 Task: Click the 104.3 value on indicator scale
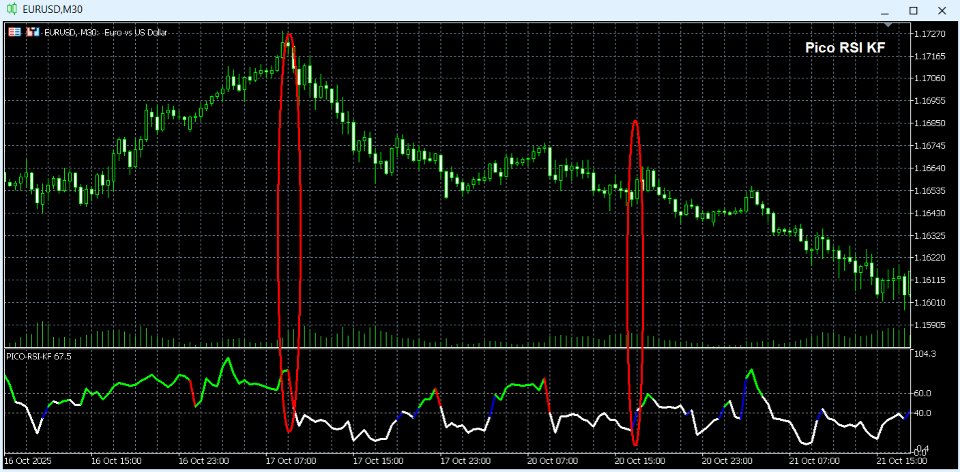[x=924, y=354]
